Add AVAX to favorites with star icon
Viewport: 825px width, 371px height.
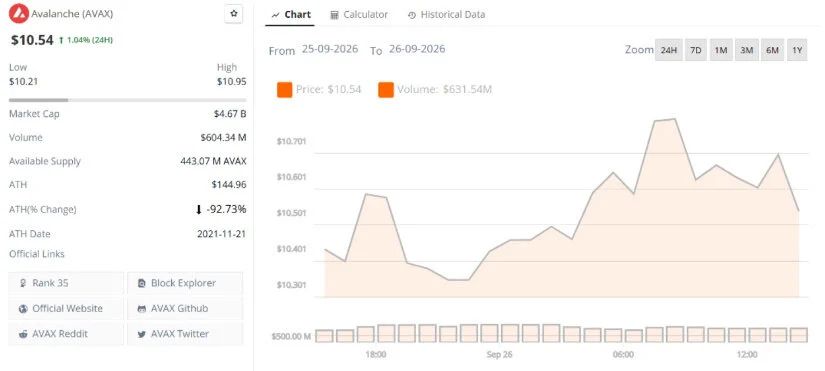pos(234,14)
